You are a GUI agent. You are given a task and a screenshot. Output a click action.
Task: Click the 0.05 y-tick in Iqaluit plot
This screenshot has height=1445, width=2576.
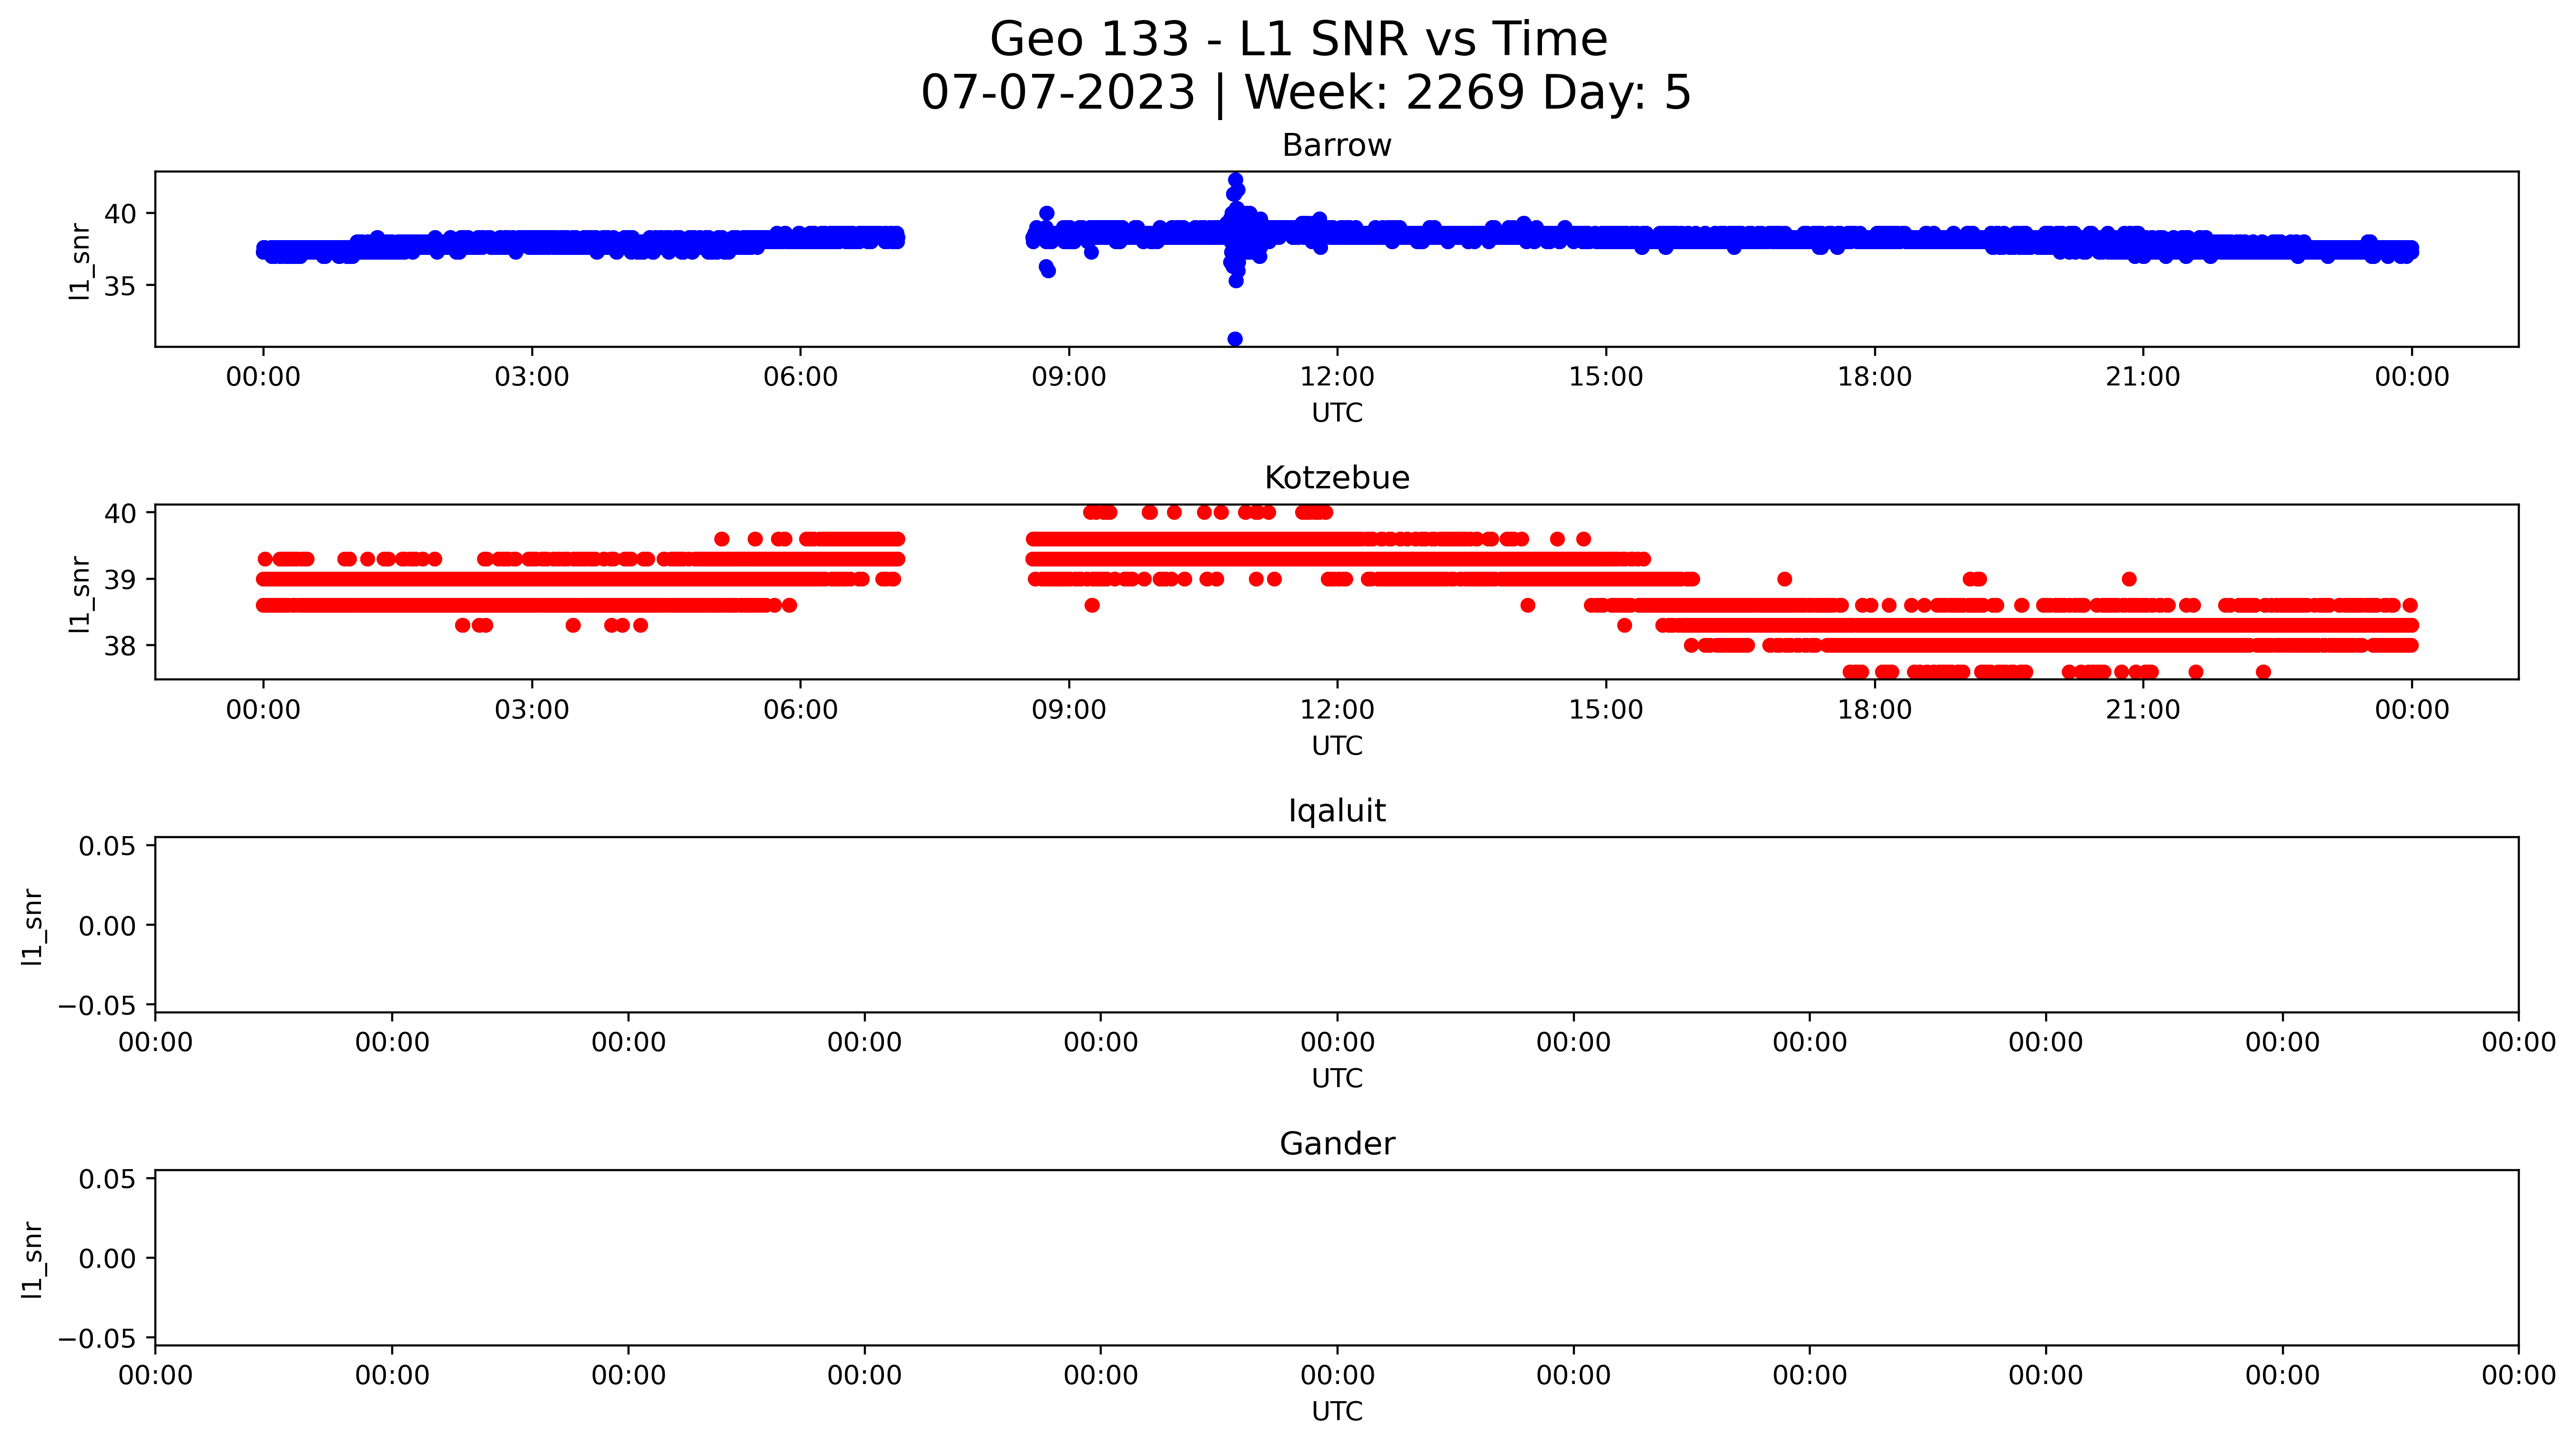(107, 847)
